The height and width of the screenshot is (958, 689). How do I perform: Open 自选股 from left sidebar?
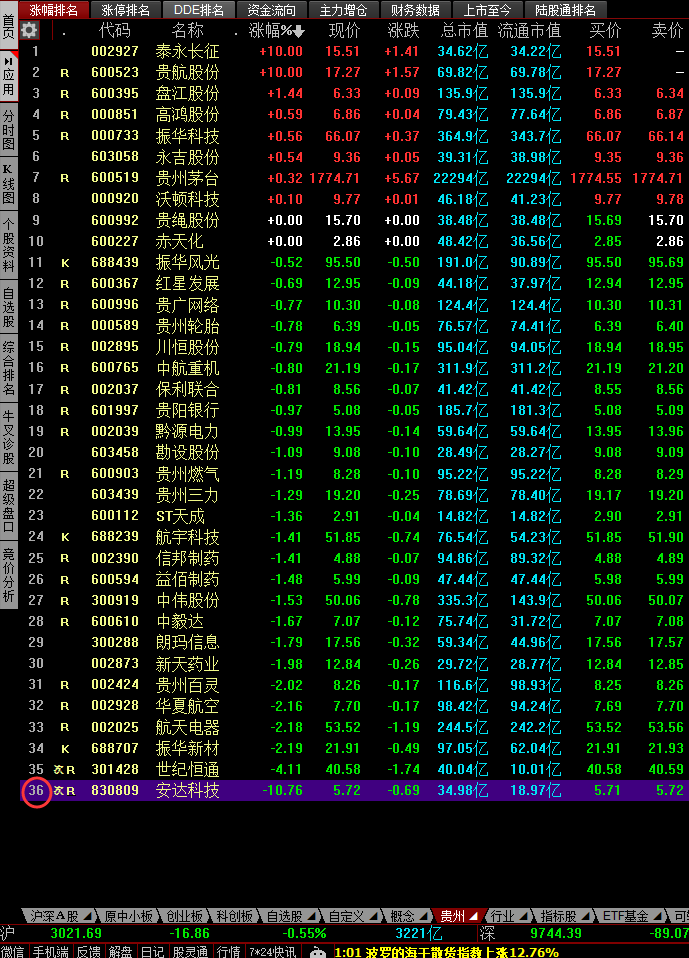pos(9,305)
